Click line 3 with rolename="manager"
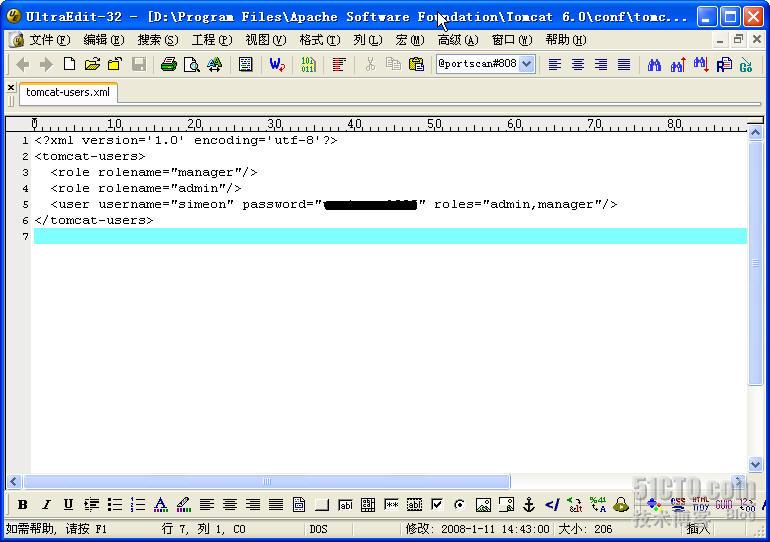The image size is (770, 542). click(x=154, y=172)
